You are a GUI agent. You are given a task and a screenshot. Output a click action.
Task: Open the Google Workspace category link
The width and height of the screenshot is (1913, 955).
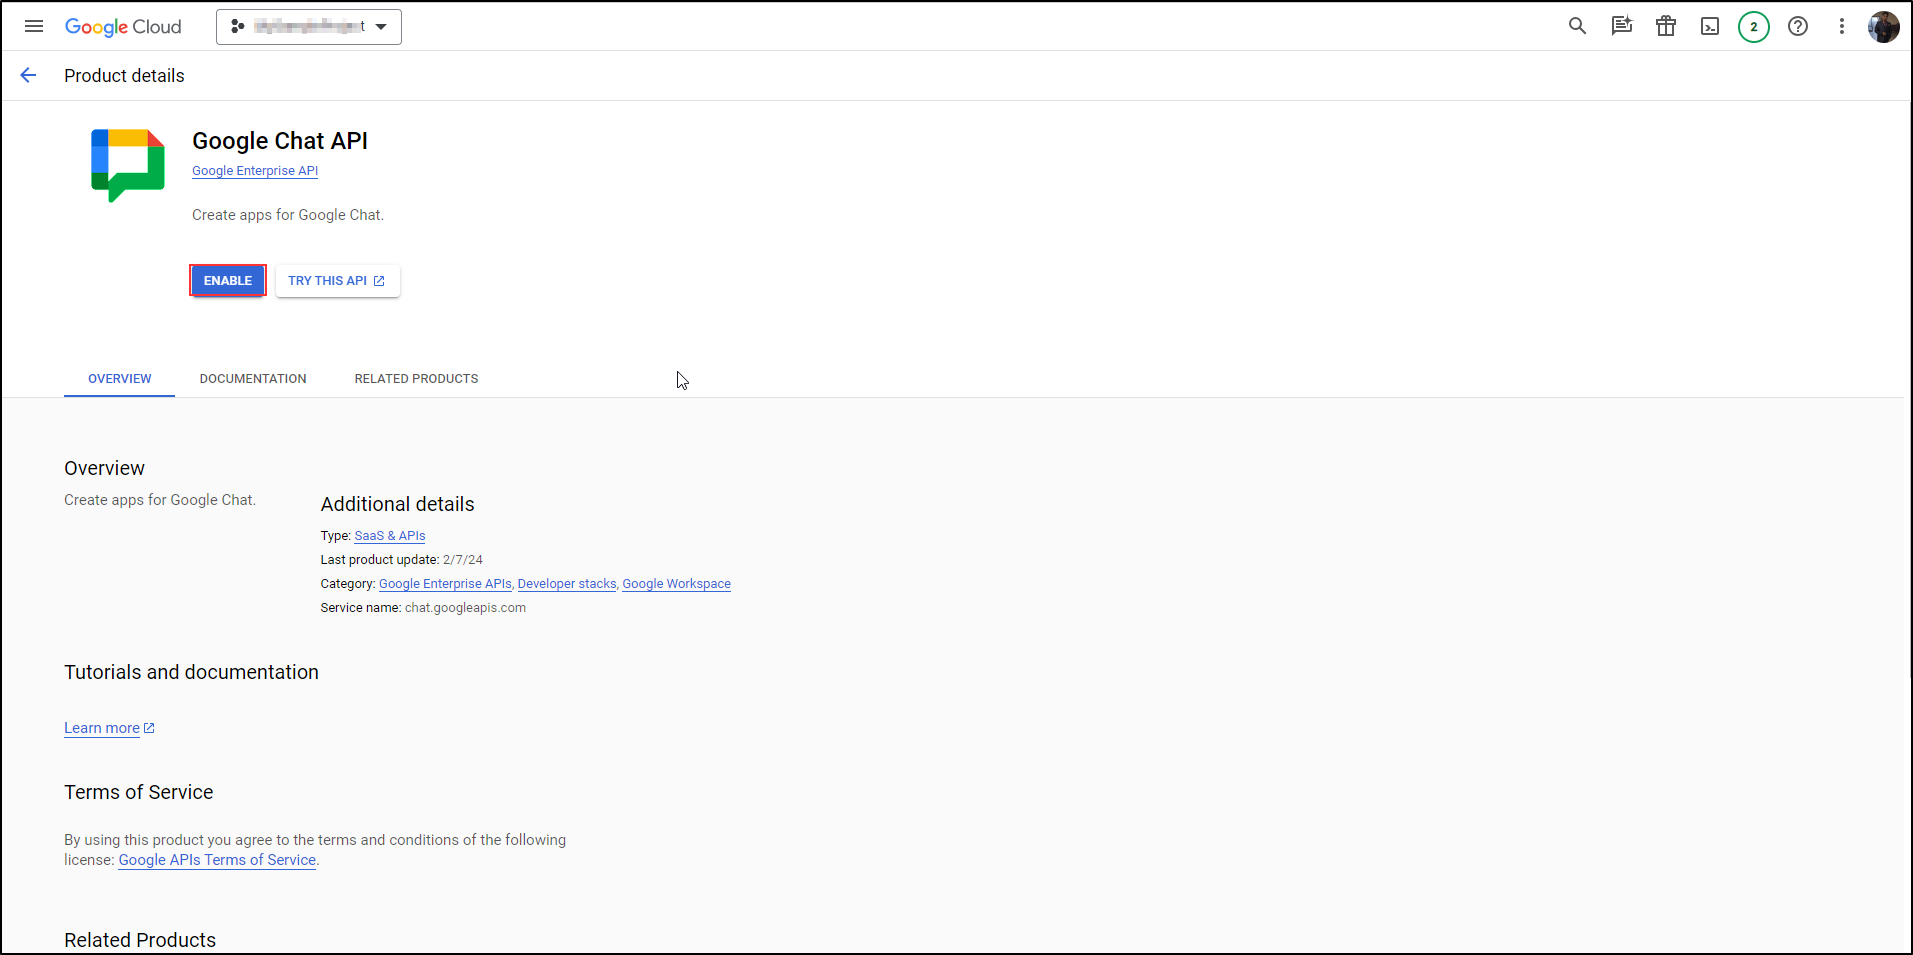tap(676, 584)
